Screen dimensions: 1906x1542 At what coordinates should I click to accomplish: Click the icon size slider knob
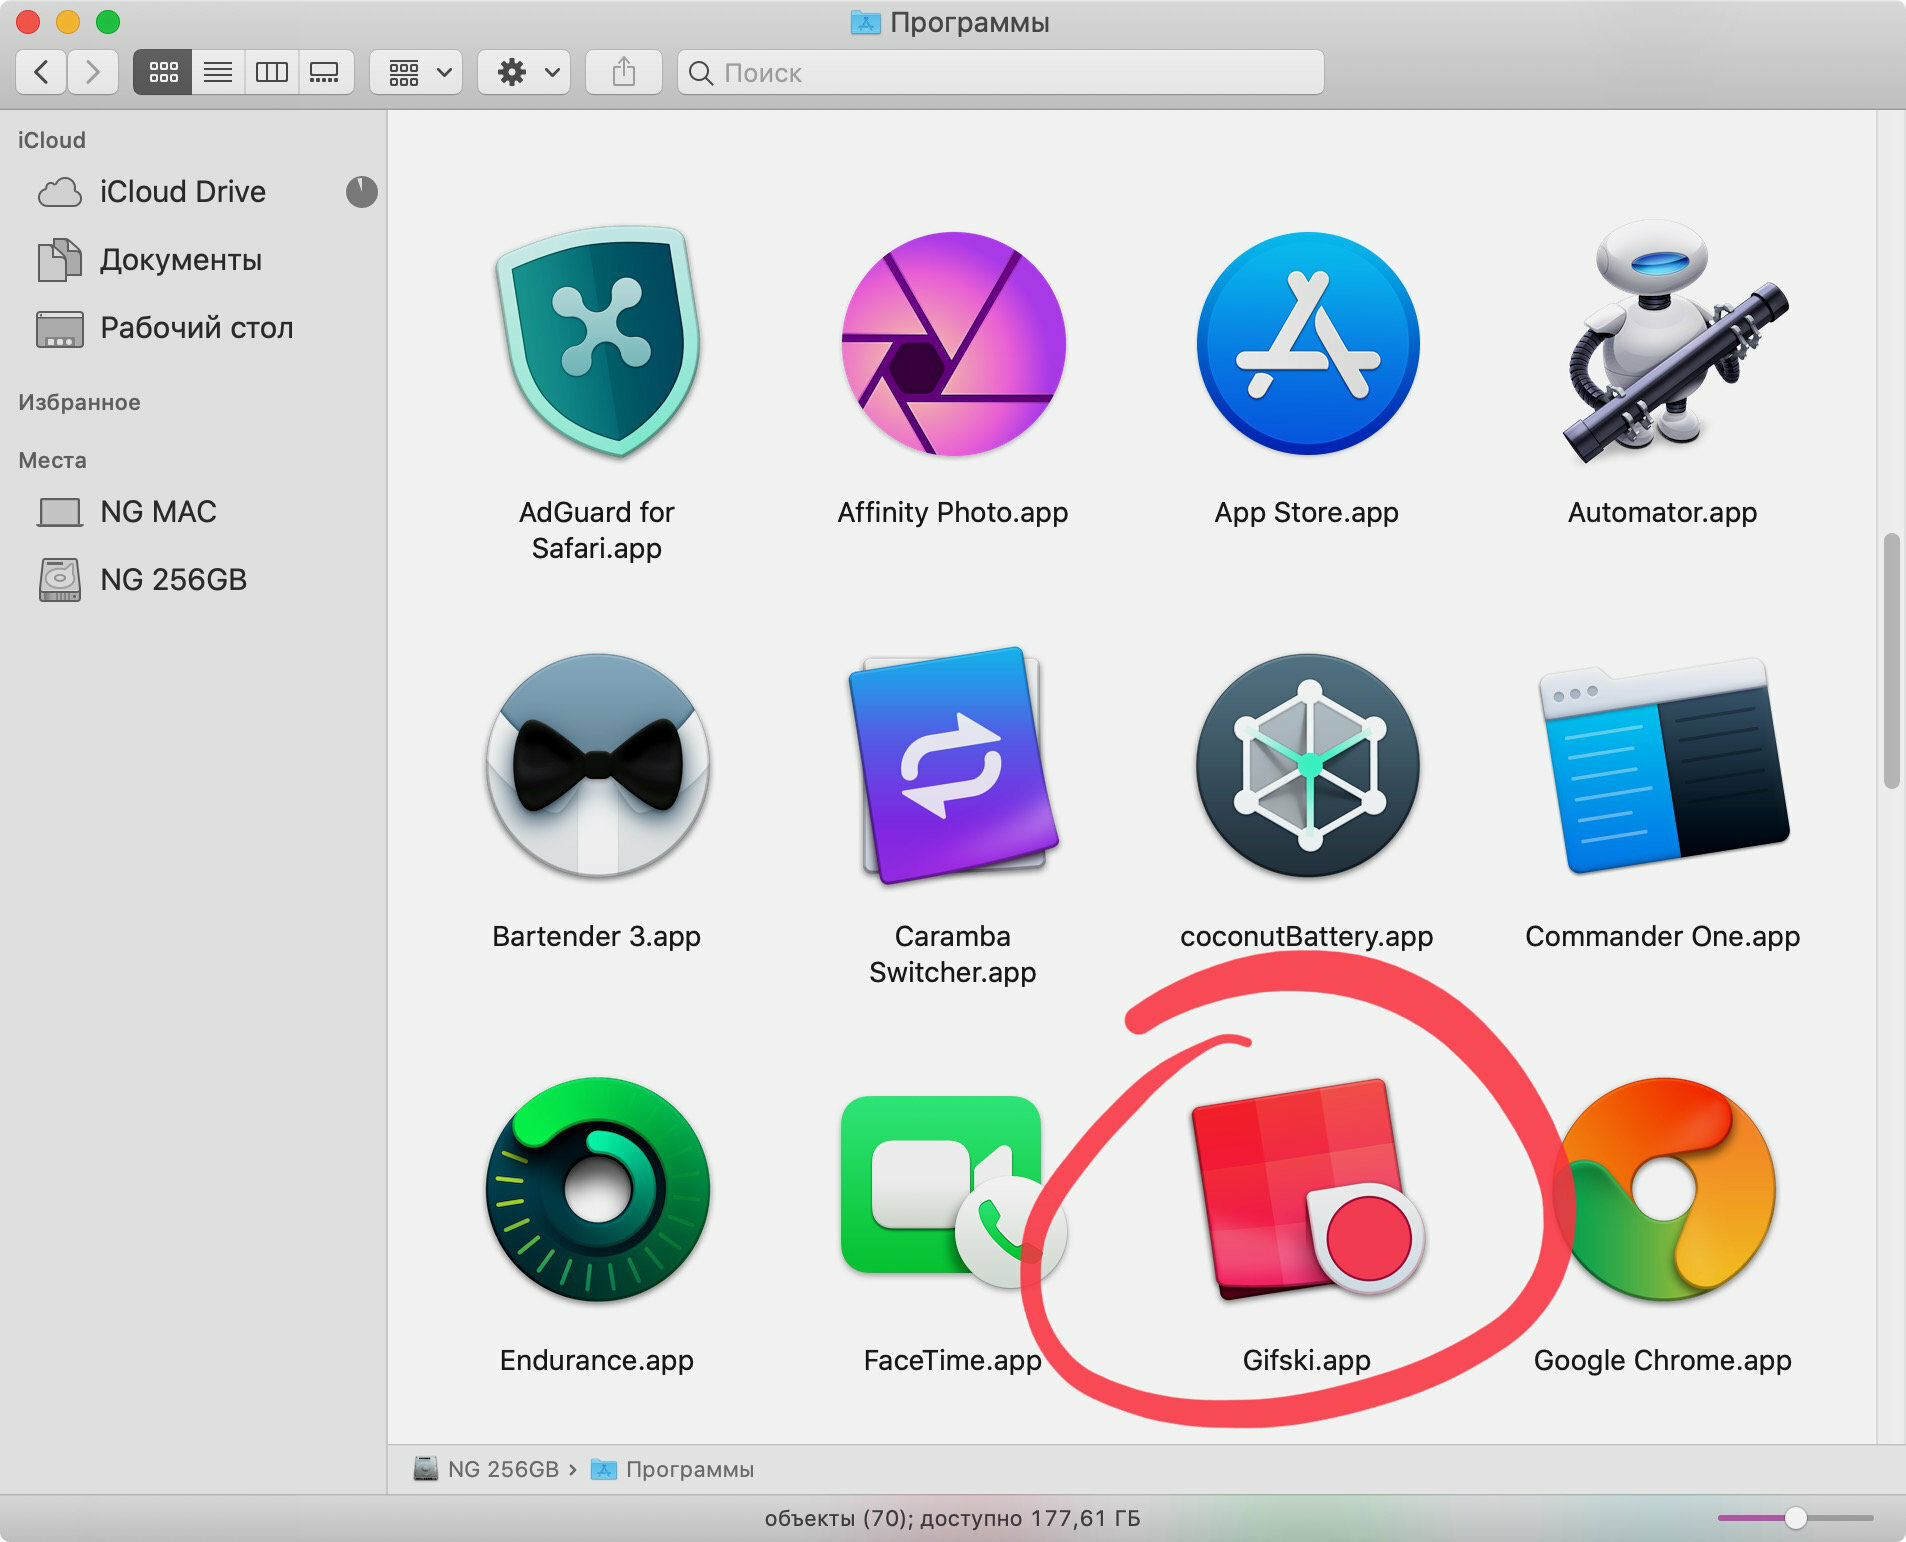pos(1795,1518)
